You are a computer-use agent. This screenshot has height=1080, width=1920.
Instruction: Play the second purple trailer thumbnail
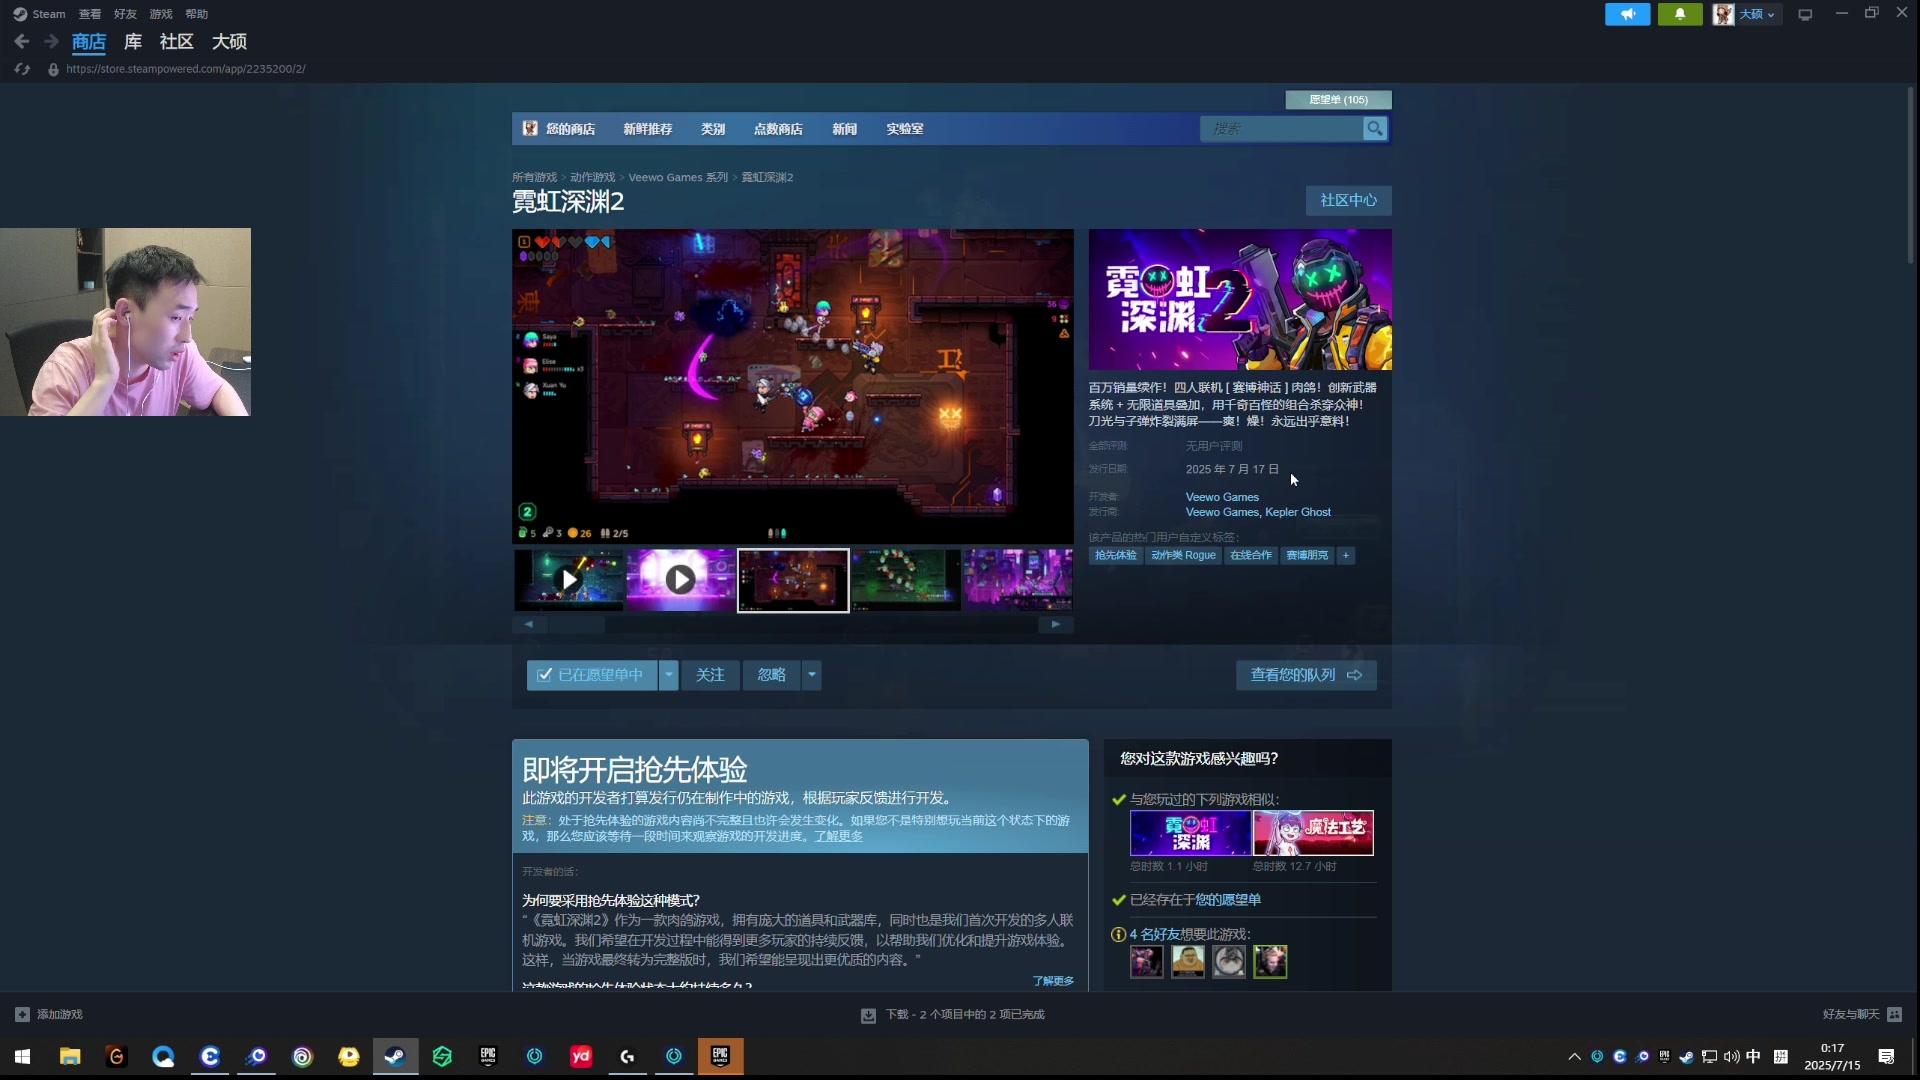tap(681, 580)
